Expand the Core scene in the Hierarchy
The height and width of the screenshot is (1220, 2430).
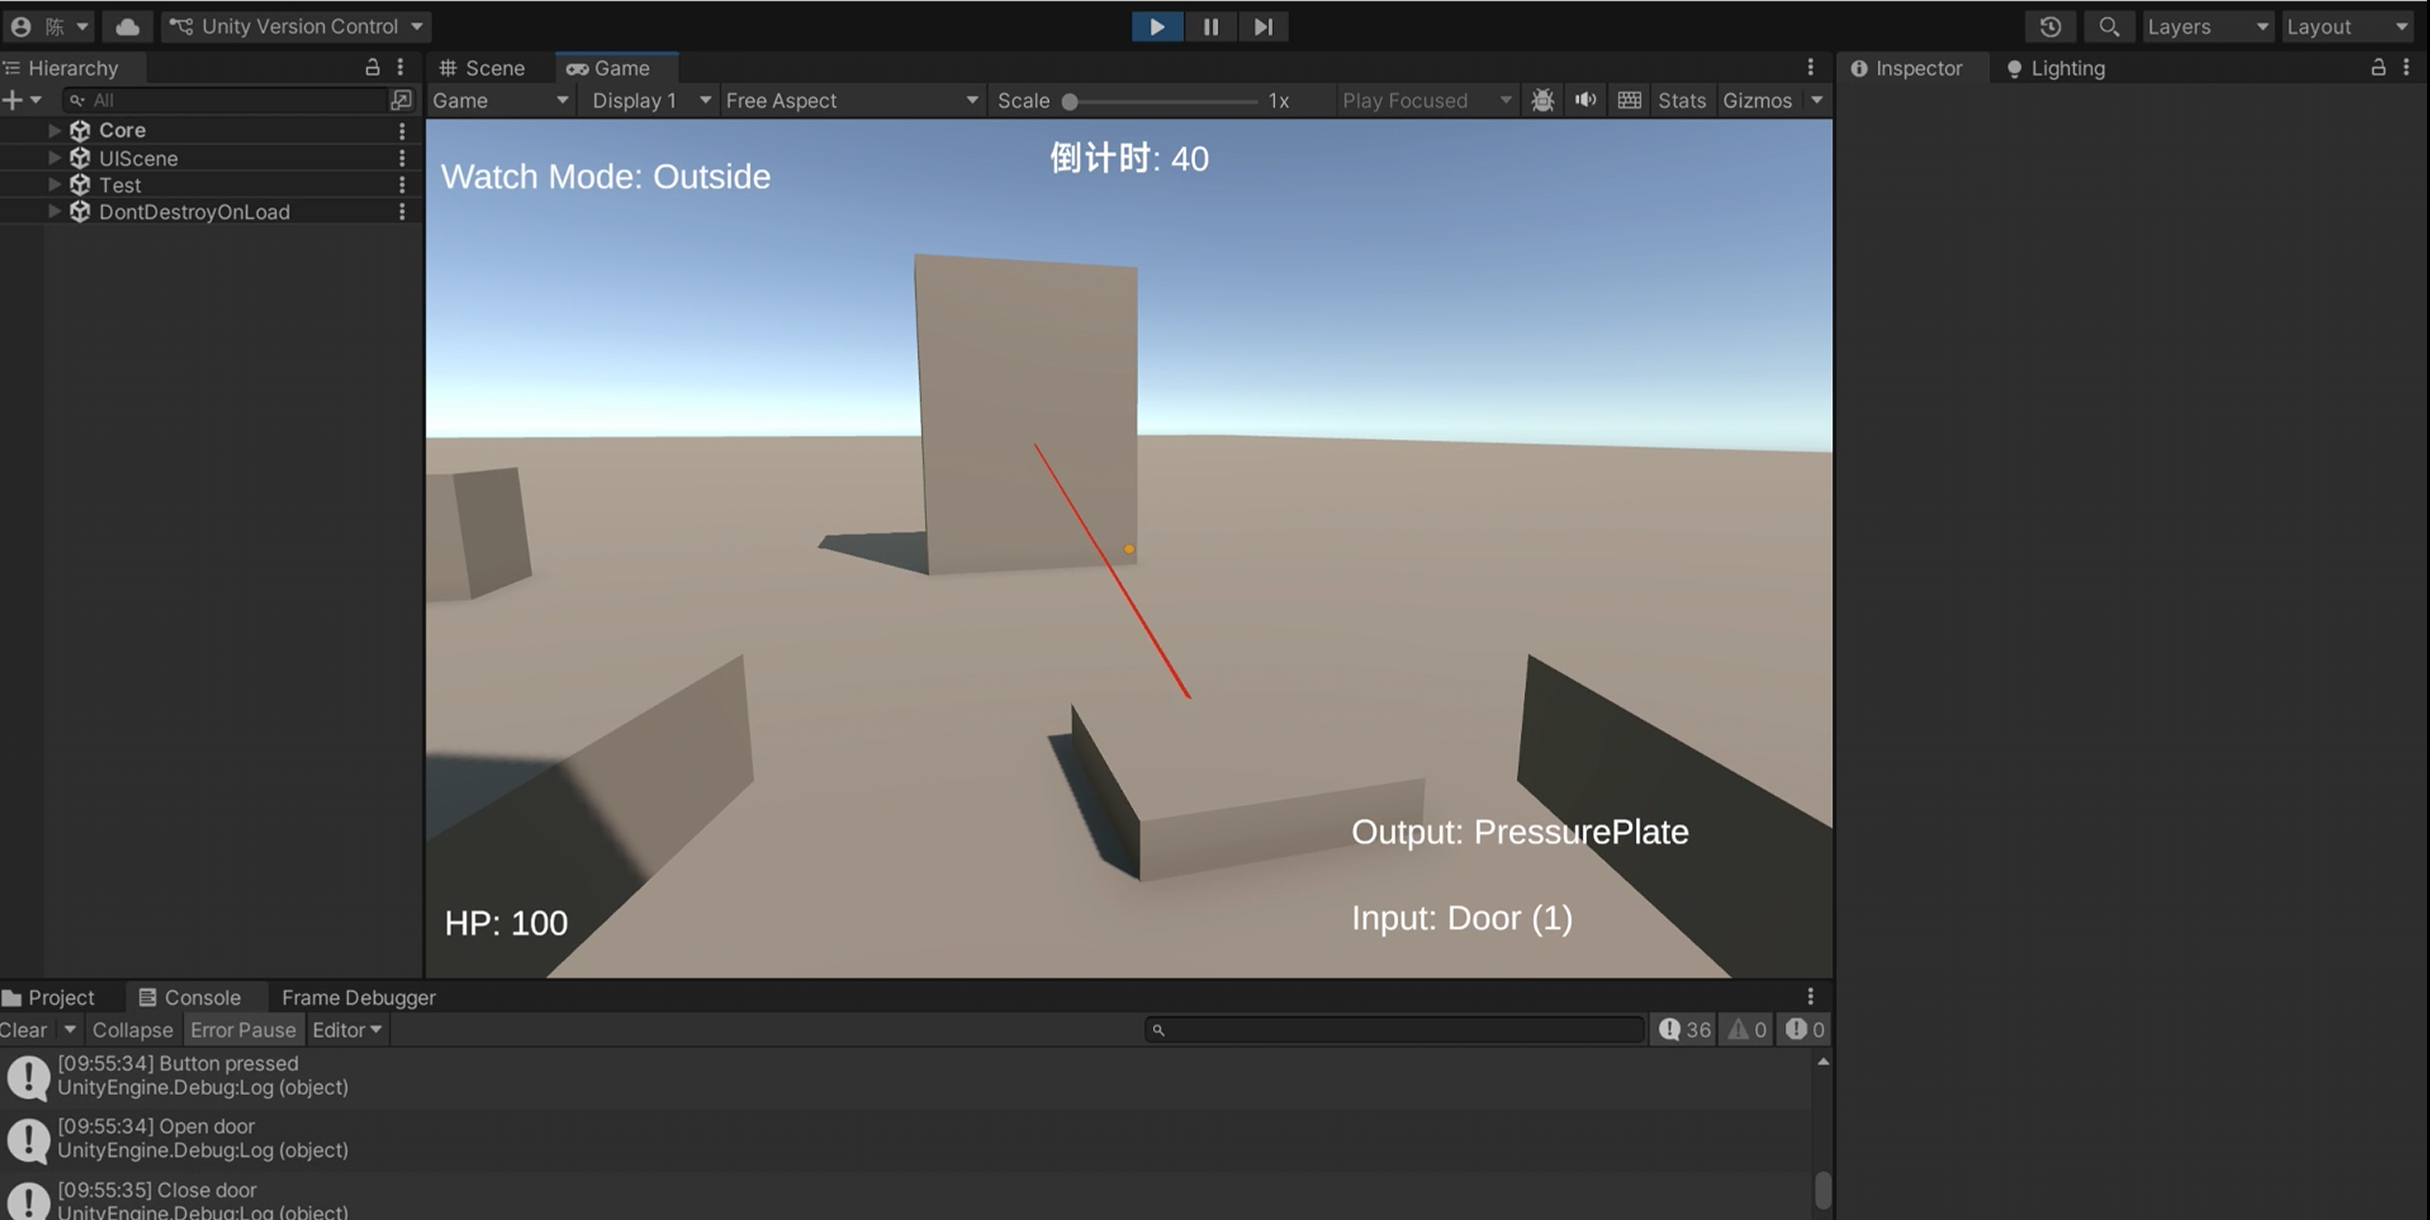click(54, 130)
